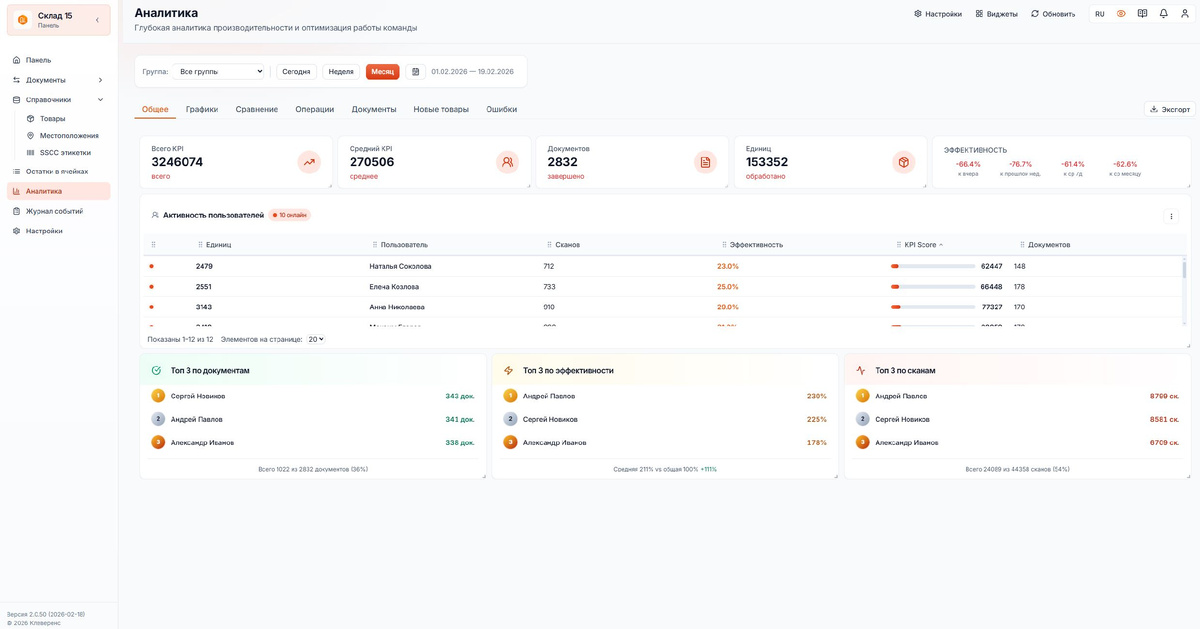Click the KPI progress bar for Елена Козлова
Image resolution: width=1200 pixels, height=629 pixels.
coord(933,287)
